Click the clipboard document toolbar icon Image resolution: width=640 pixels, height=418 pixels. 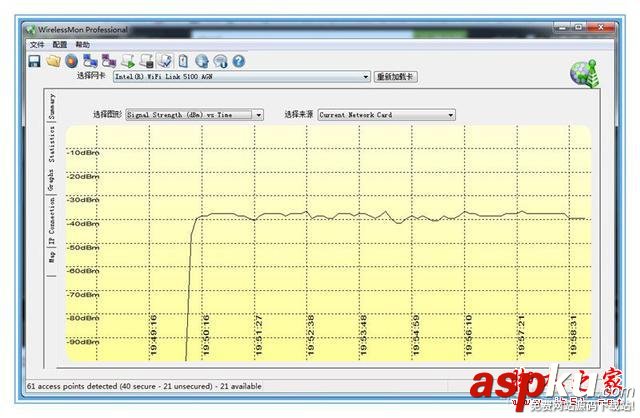pos(183,61)
